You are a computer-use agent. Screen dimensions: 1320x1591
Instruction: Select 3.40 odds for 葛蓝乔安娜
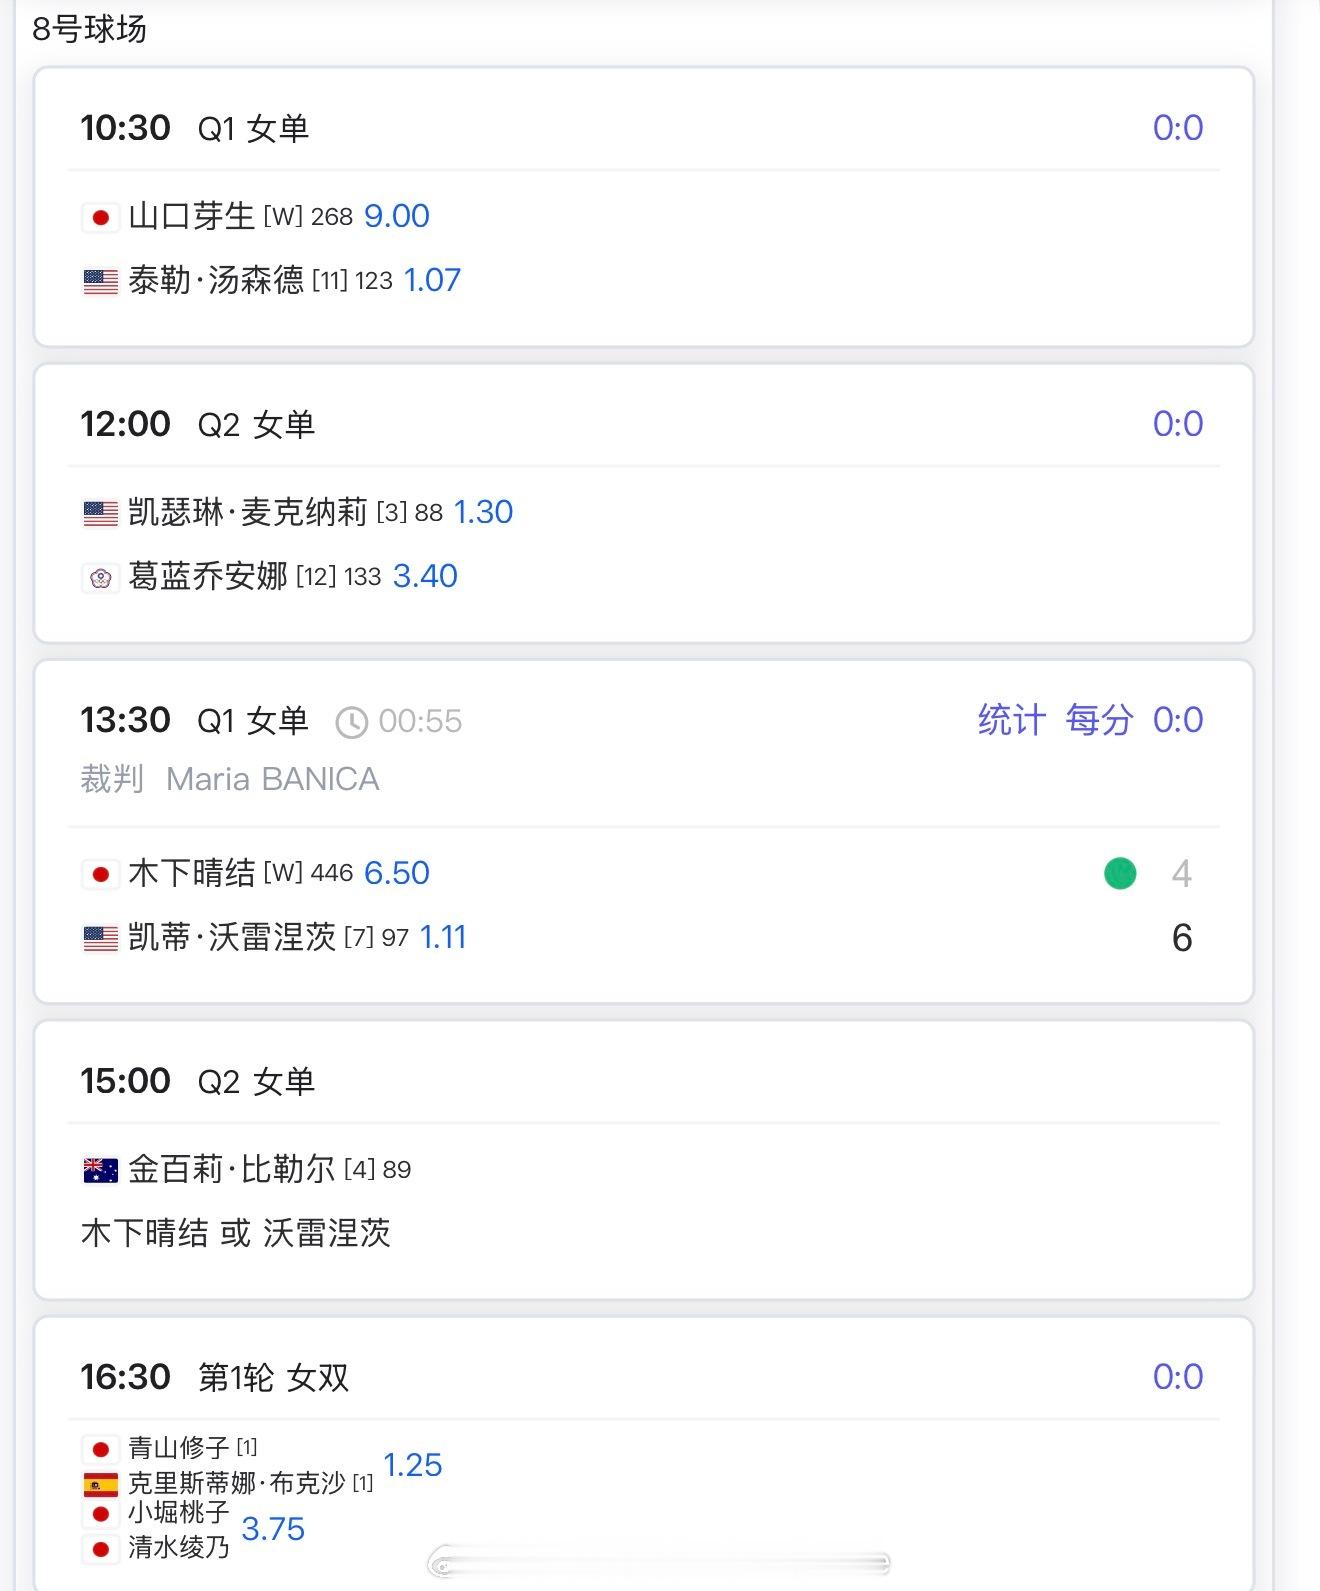point(425,576)
